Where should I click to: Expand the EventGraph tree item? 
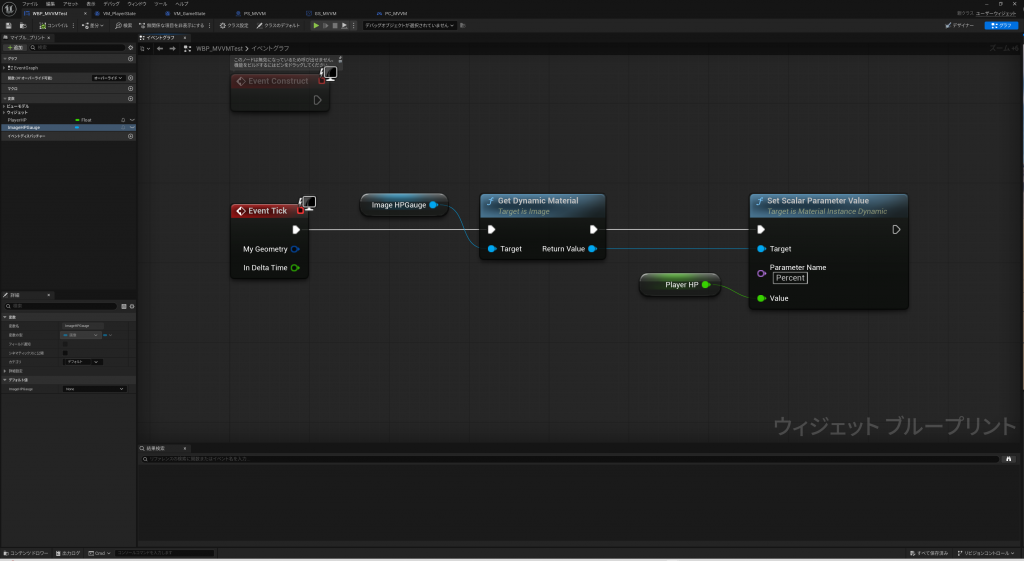(x=4, y=68)
